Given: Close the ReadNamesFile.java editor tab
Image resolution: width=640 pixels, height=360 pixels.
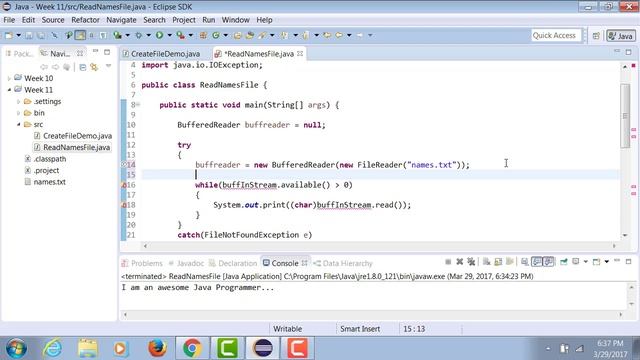Looking at the screenshot, I should coord(300,53).
